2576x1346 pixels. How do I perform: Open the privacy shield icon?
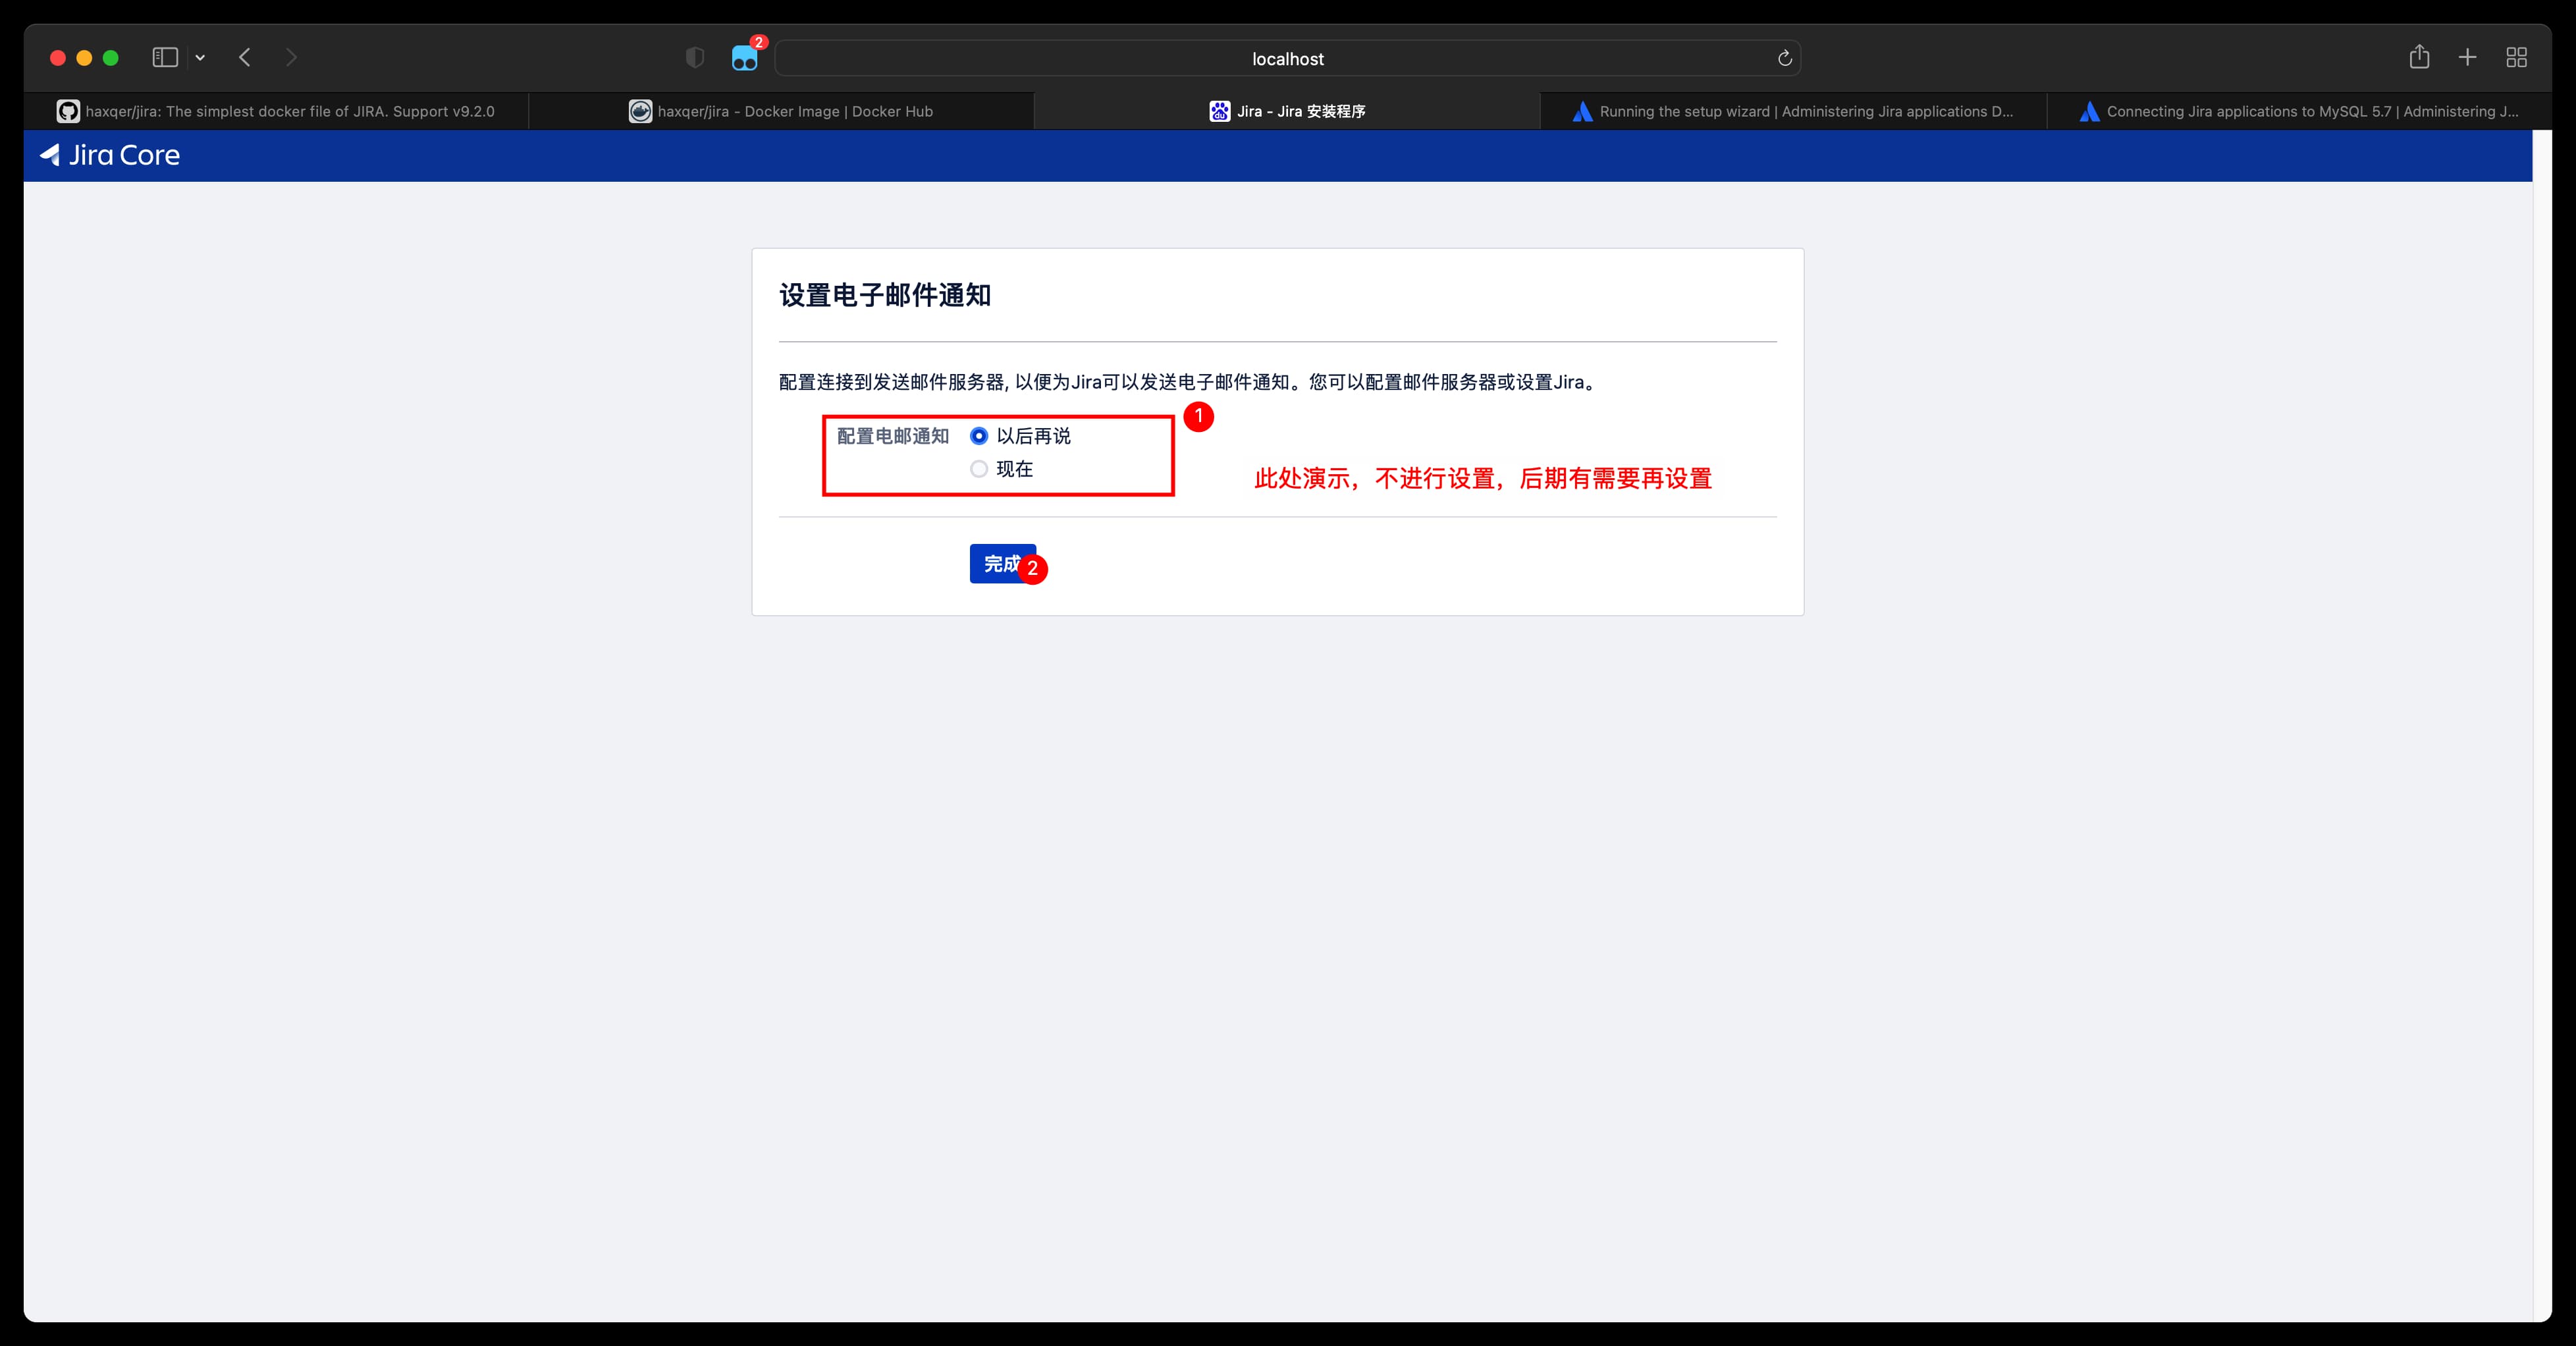coord(695,58)
